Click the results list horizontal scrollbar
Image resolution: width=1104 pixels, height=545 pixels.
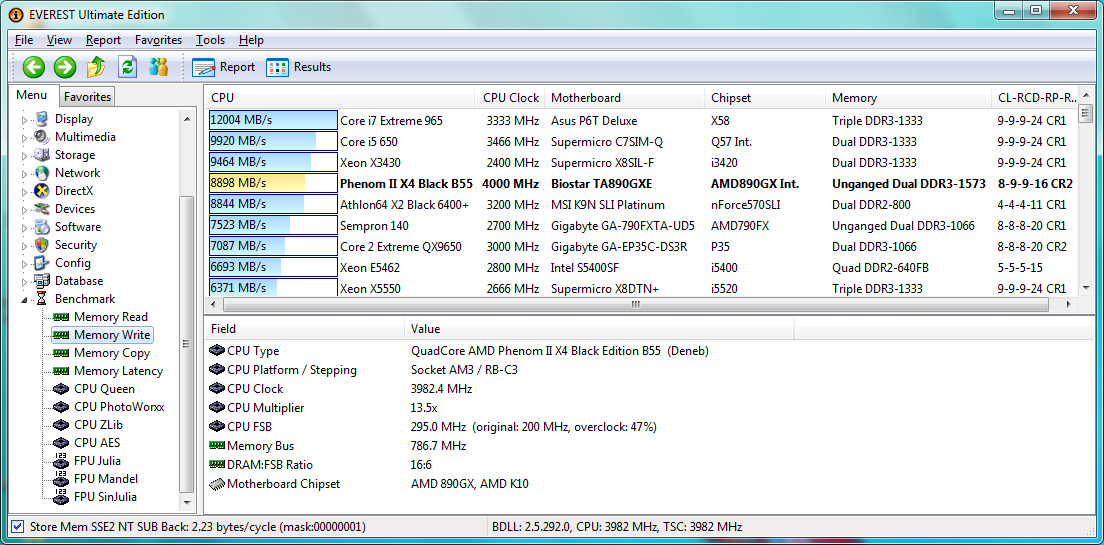click(x=636, y=304)
